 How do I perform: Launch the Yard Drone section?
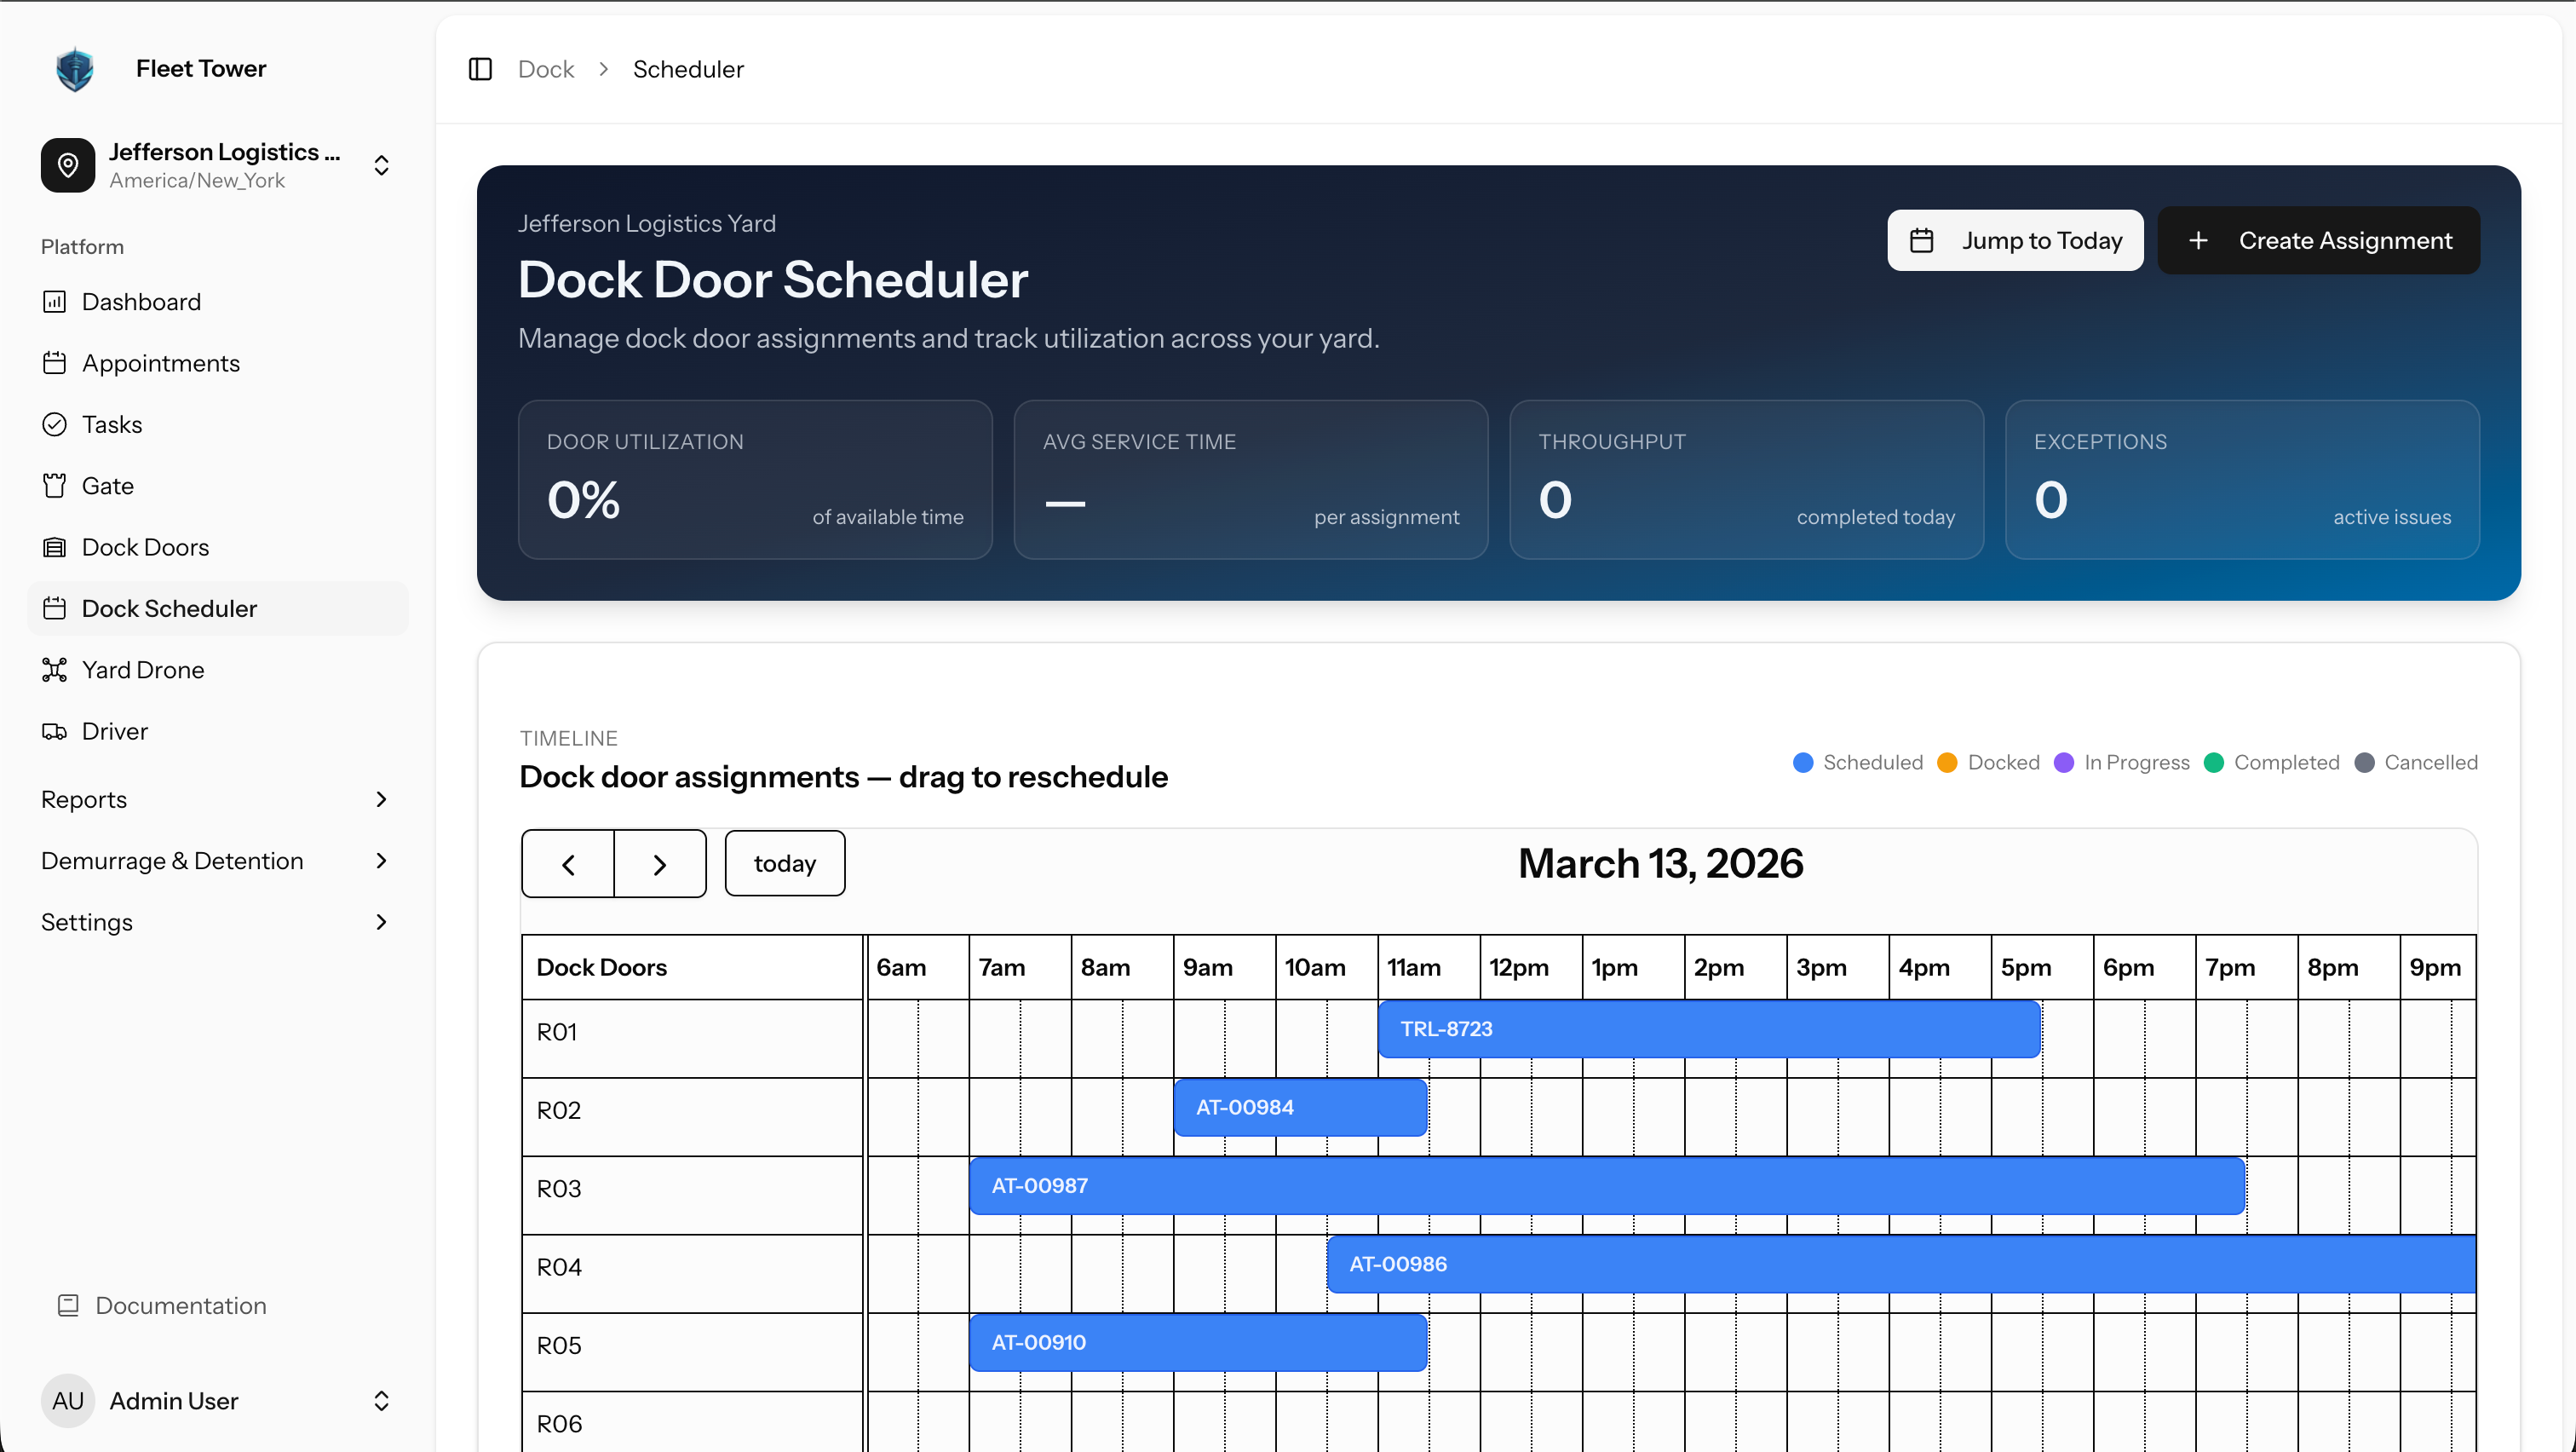[x=142, y=669]
